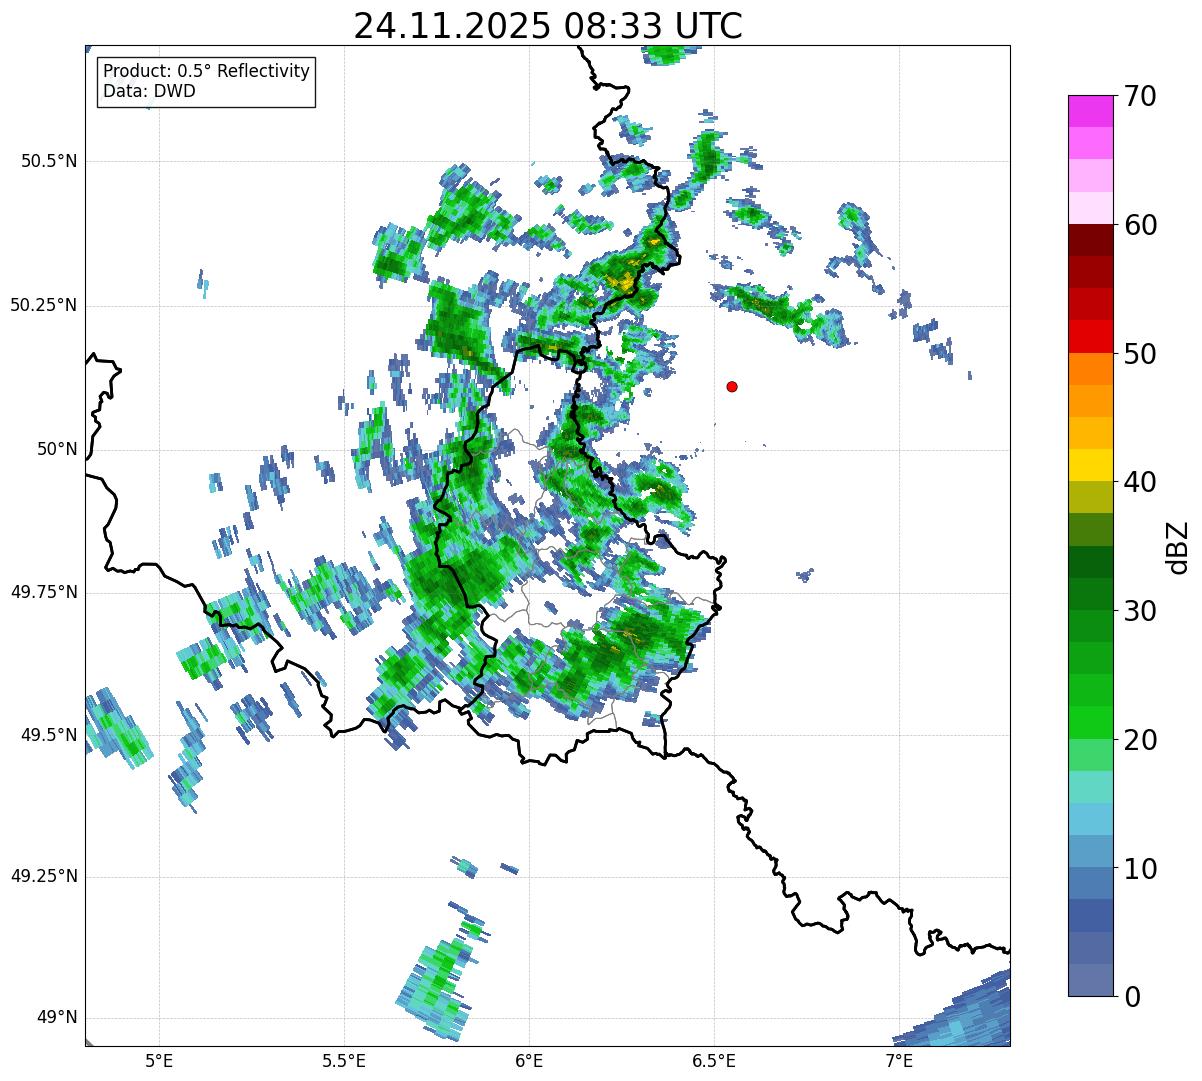
Task: Pick the bright green swatch at 20 dBZ
Action: (1090, 722)
